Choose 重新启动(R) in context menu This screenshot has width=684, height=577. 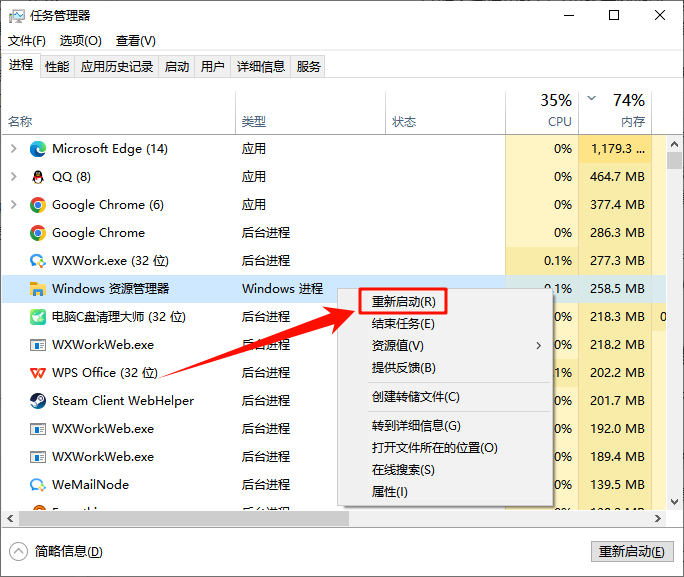click(404, 301)
